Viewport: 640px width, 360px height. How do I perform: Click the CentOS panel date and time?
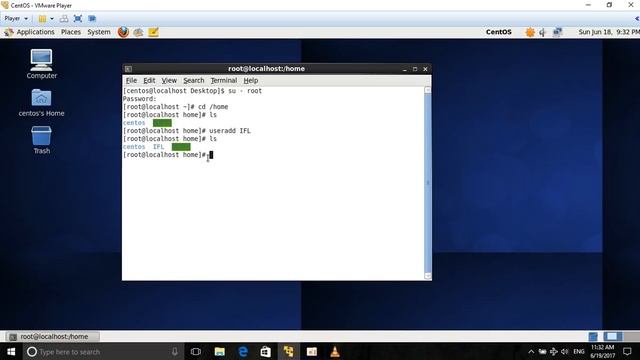click(x=609, y=32)
